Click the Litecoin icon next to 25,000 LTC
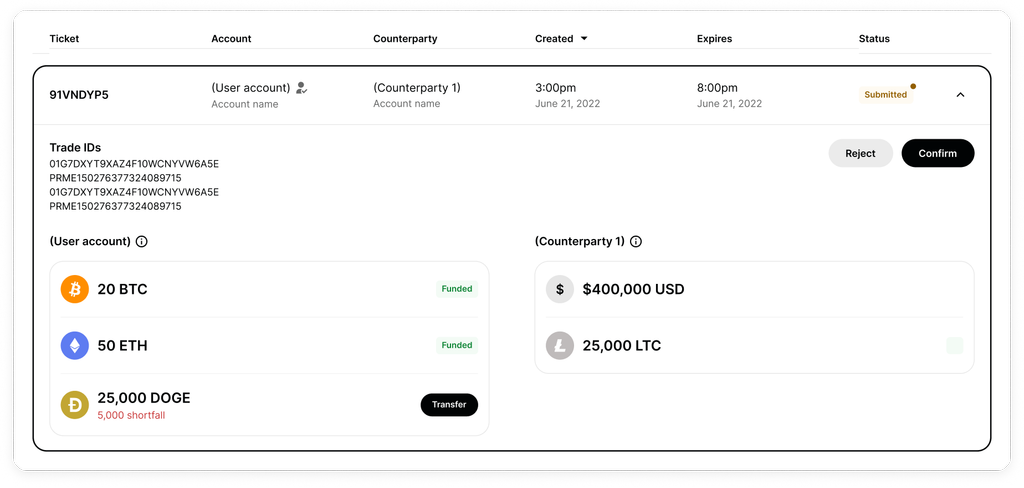This screenshot has width=1024, height=488. click(560, 346)
